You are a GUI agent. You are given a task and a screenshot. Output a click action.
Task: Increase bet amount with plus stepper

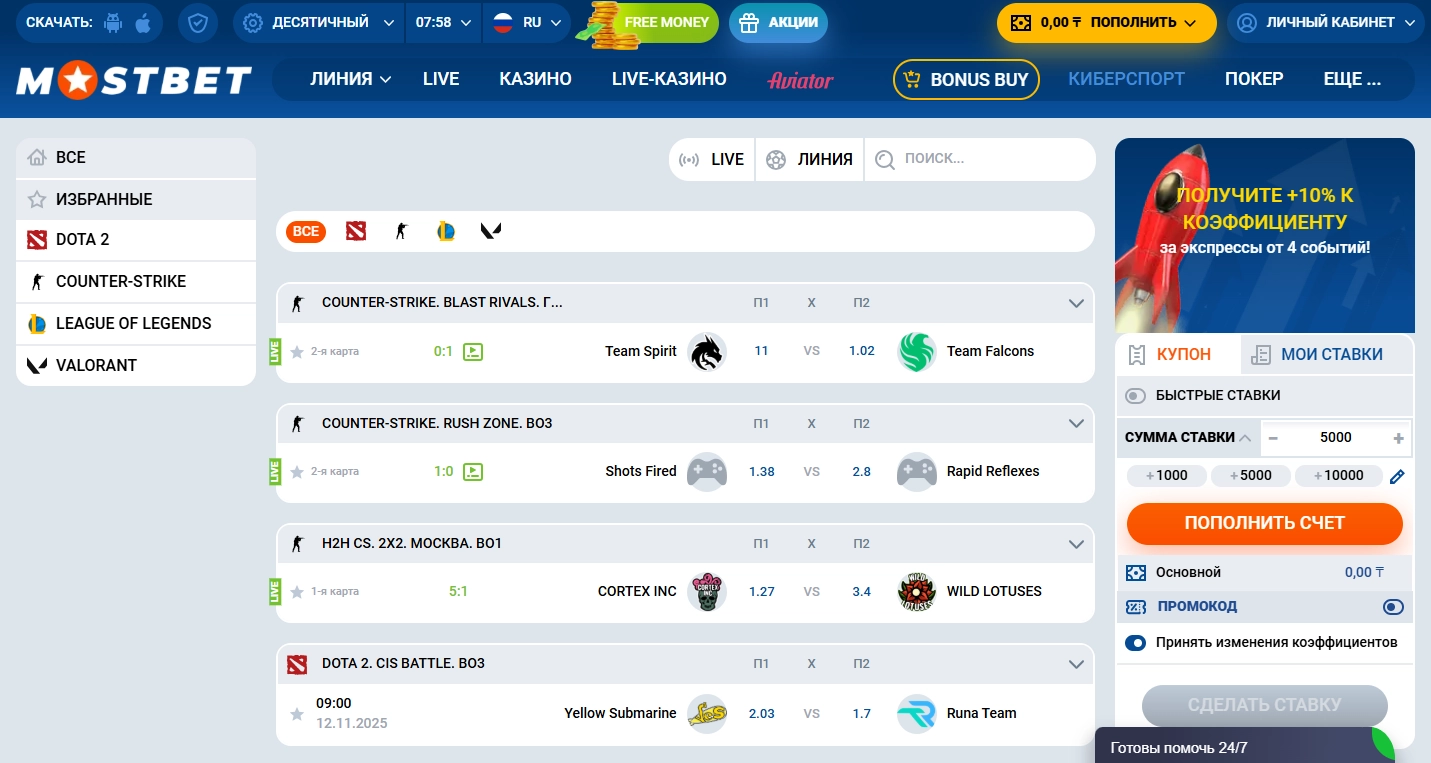1398,438
